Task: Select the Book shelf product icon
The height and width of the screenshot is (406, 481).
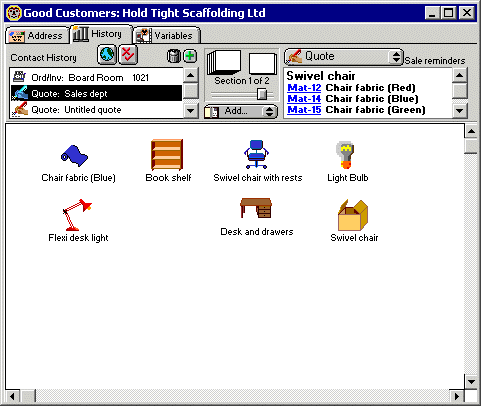Action: [167, 155]
